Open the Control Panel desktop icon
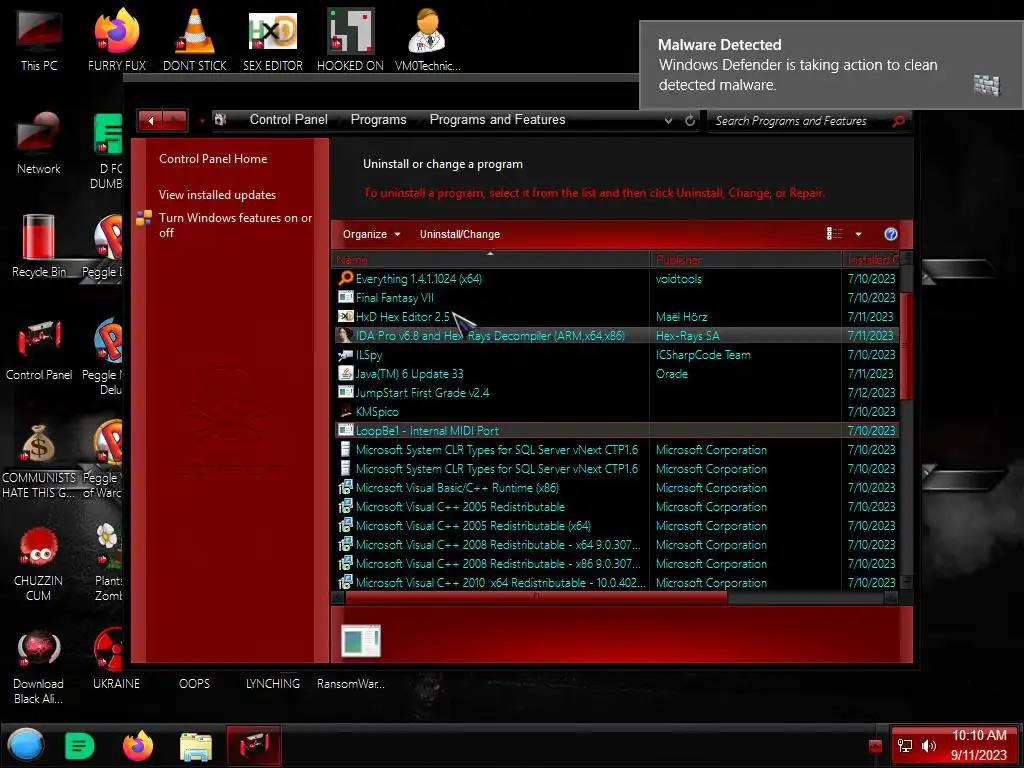Viewport: 1024px width, 768px height. click(39, 349)
